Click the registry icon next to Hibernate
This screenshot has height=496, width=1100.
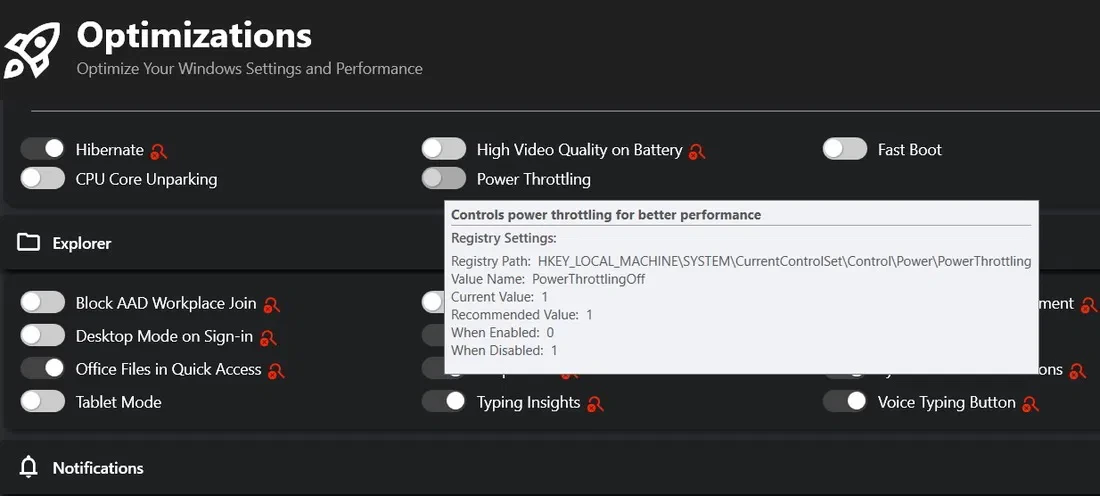point(159,151)
